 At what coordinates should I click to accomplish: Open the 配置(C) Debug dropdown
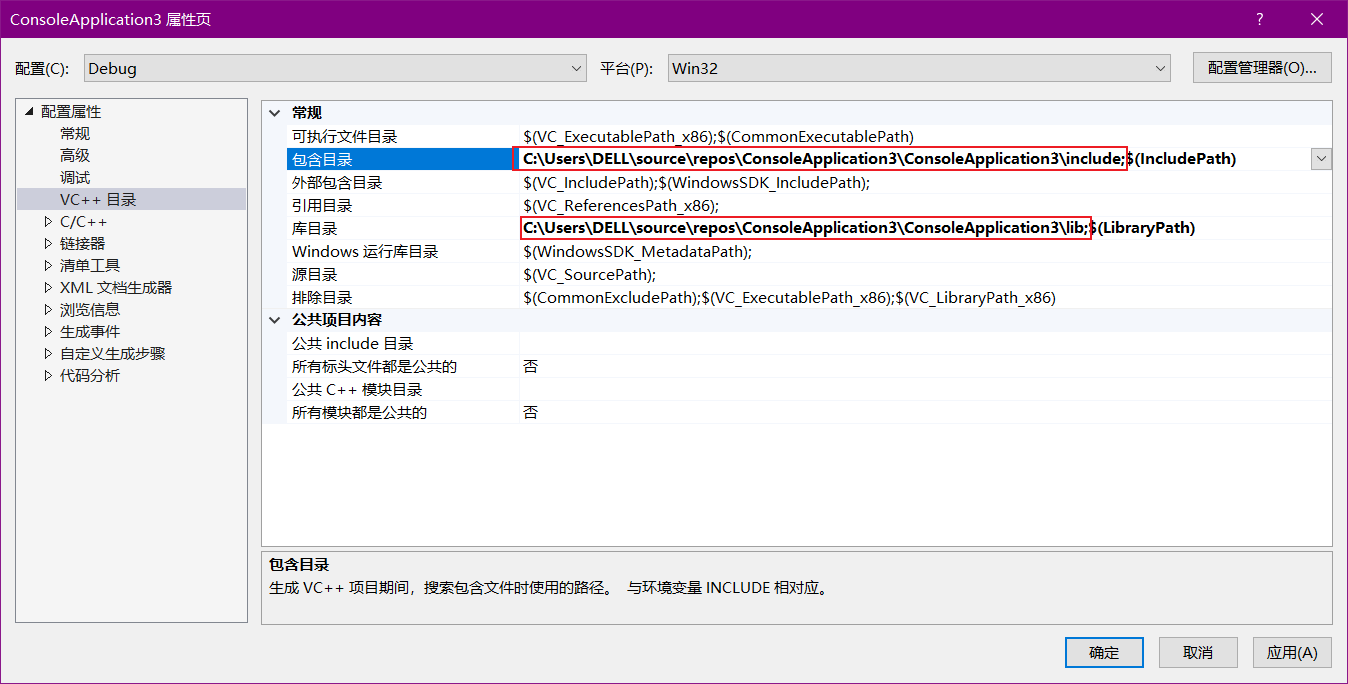(x=335, y=68)
